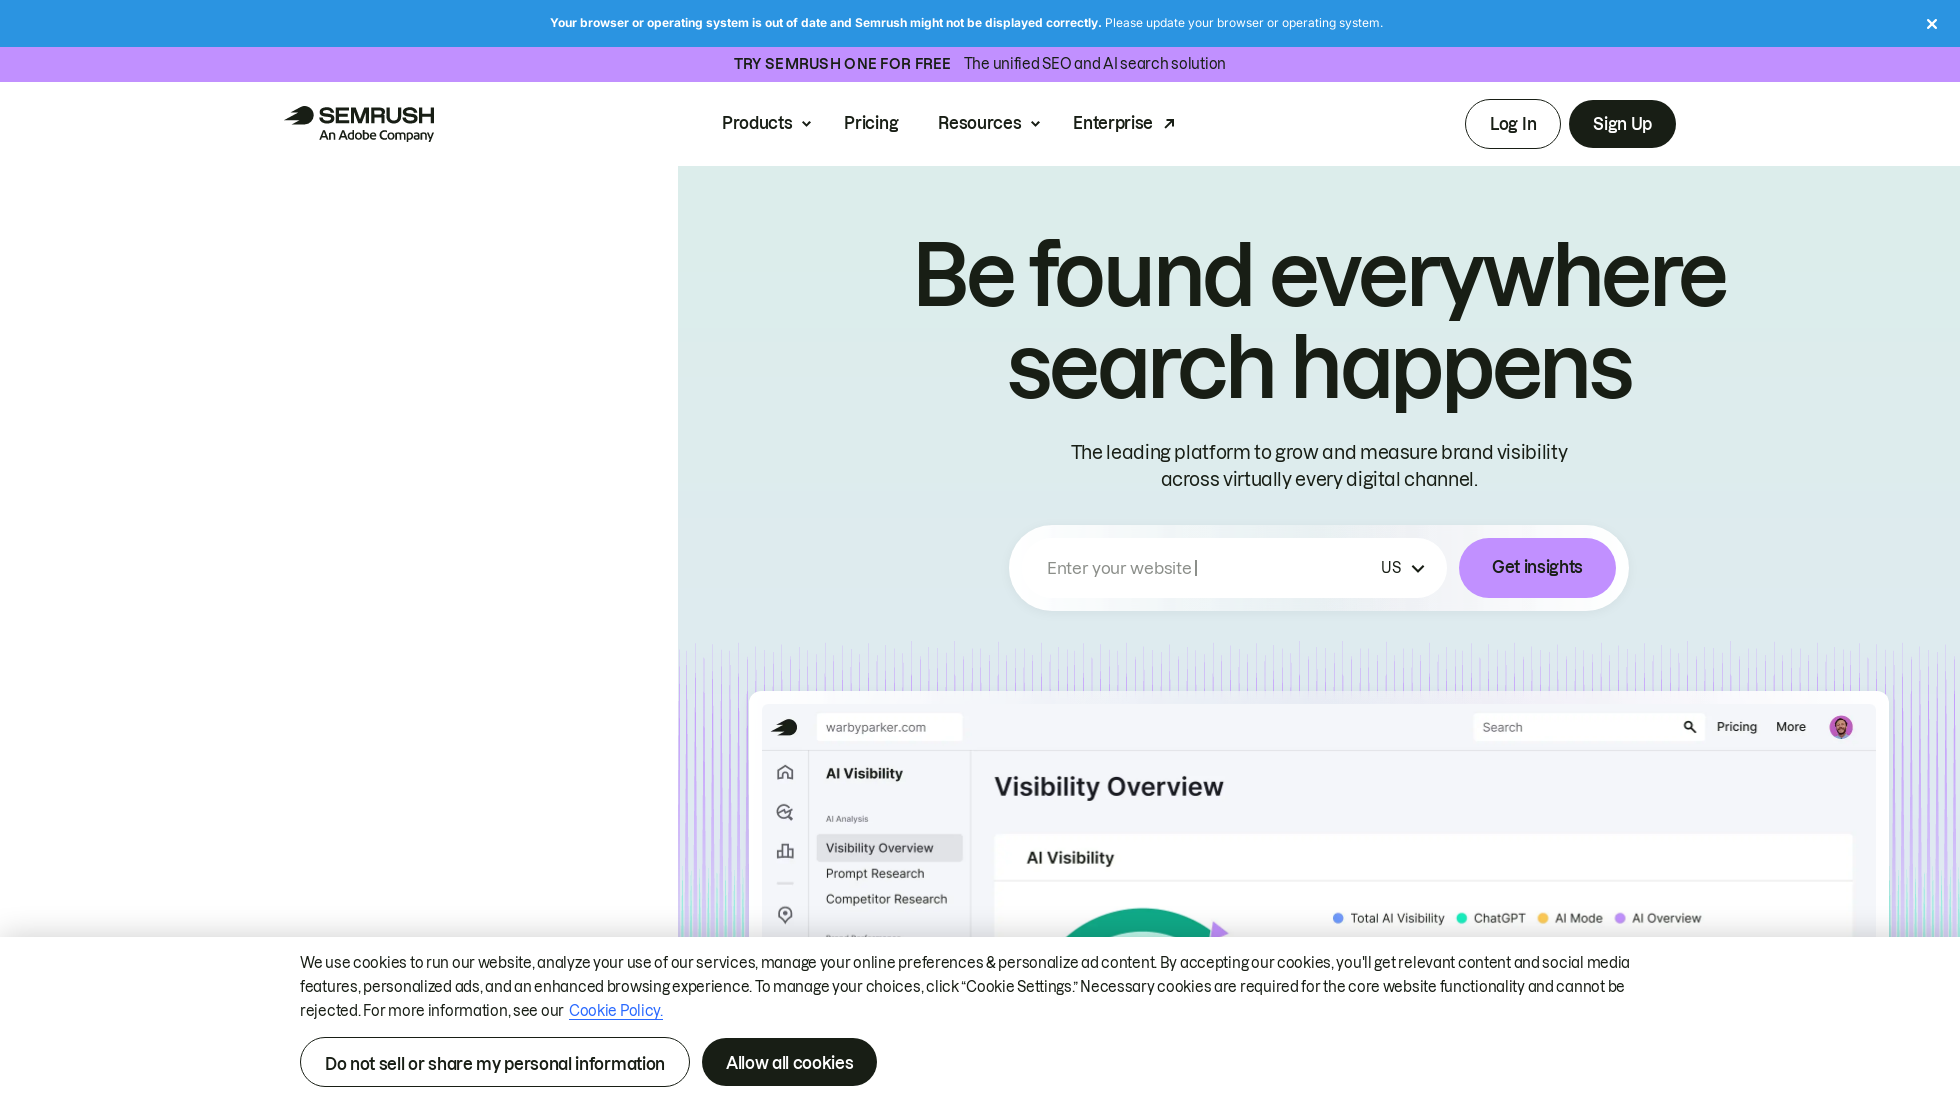Click the Try Semrush One for Free banner

[x=980, y=64]
